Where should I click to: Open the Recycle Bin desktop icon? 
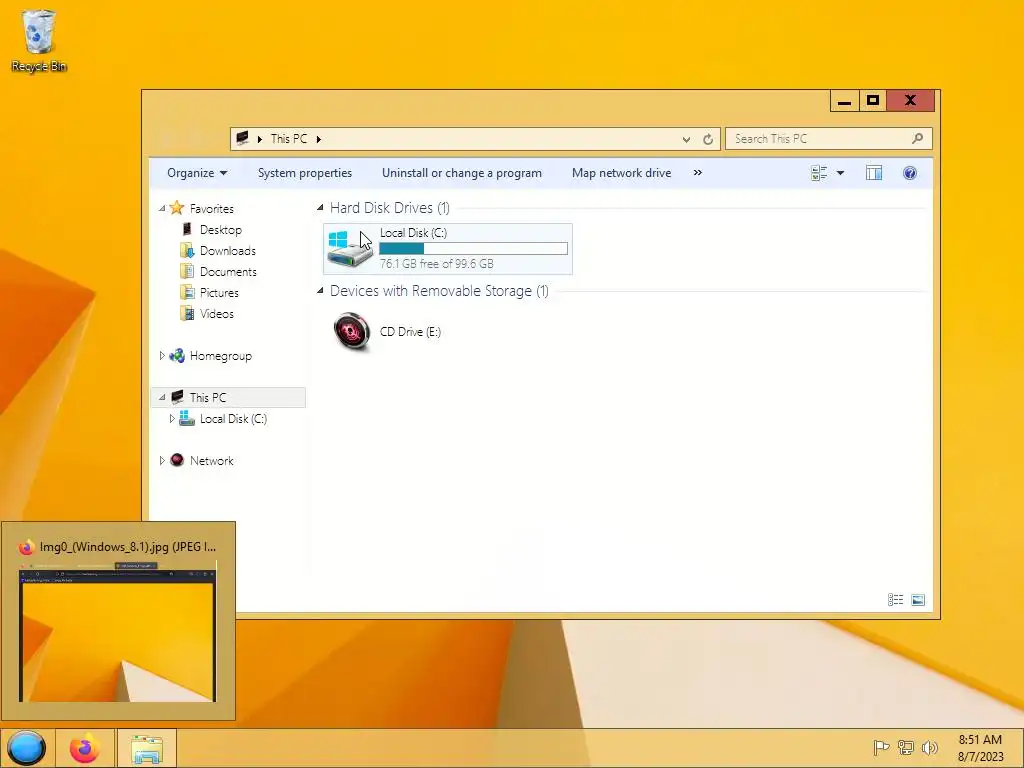click(39, 40)
